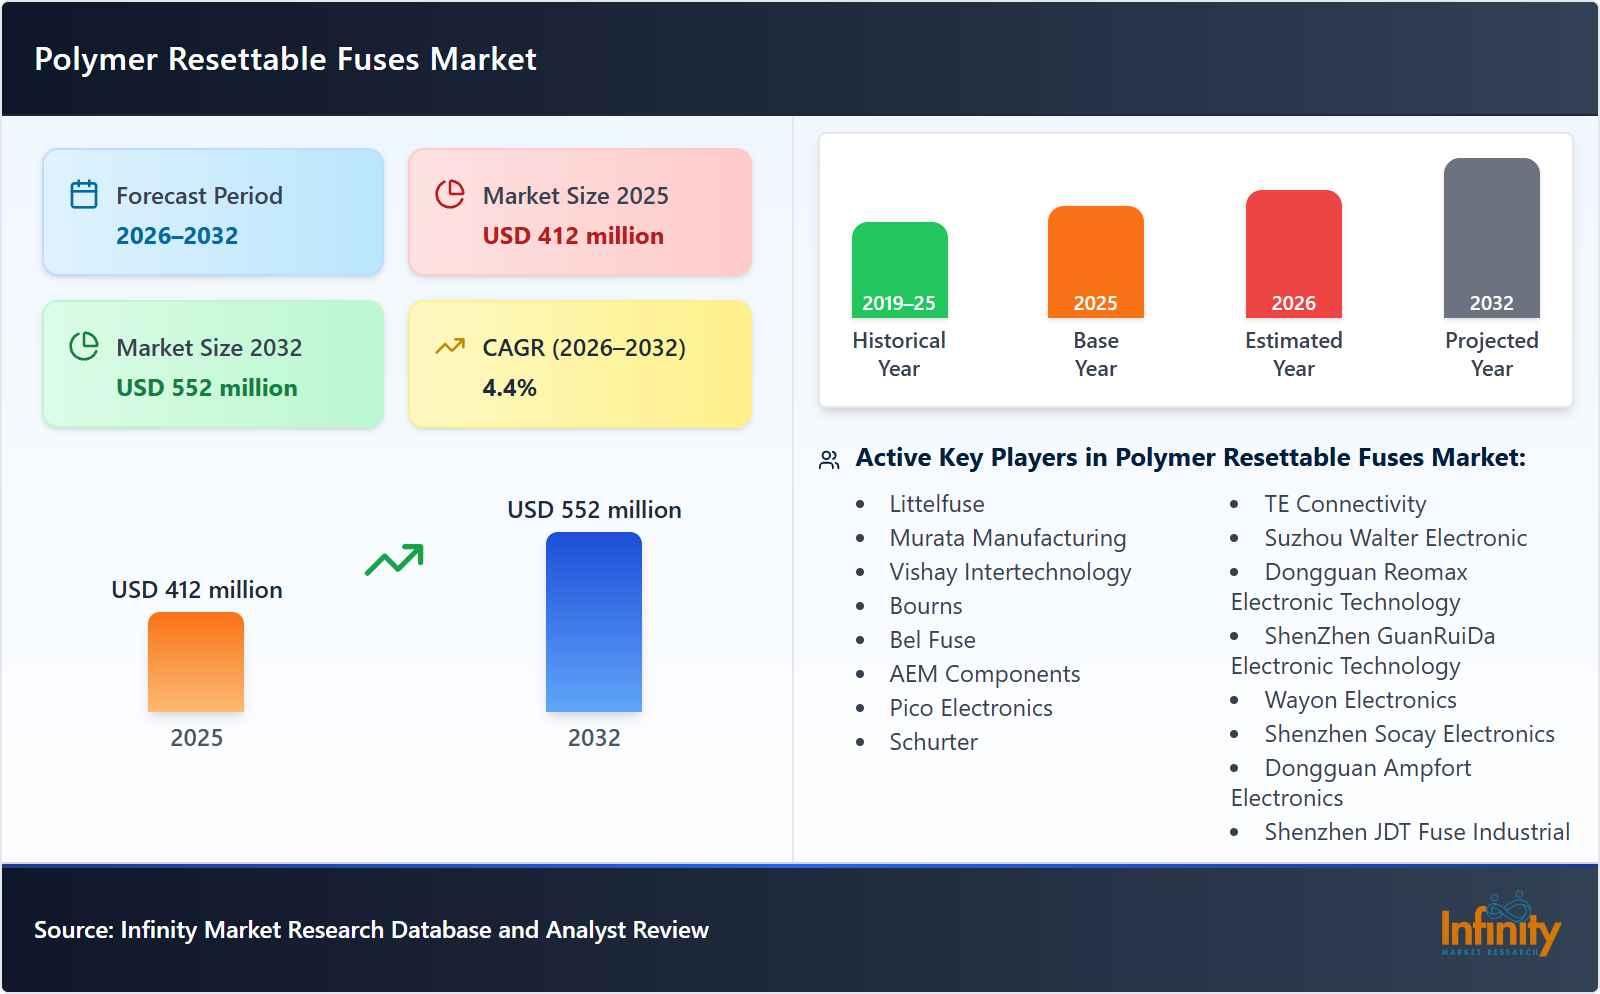This screenshot has width=1600, height=994.
Task: Click the 'Historical Year' label
Action: click(x=899, y=354)
